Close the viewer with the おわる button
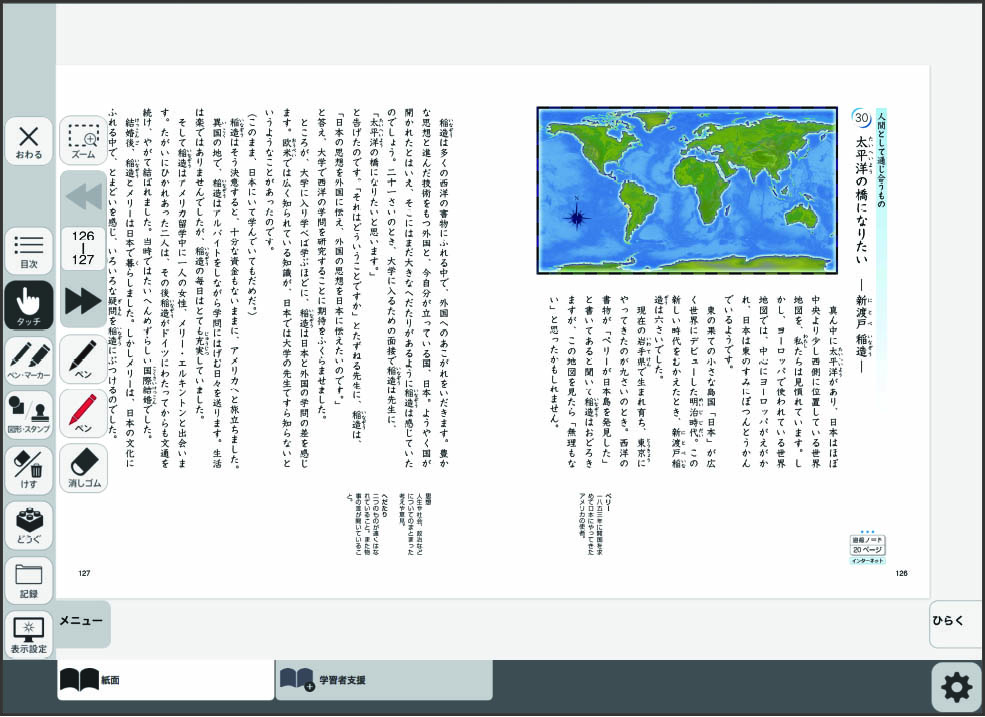Image resolution: width=985 pixels, height=717 pixels. [x=28, y=142]
